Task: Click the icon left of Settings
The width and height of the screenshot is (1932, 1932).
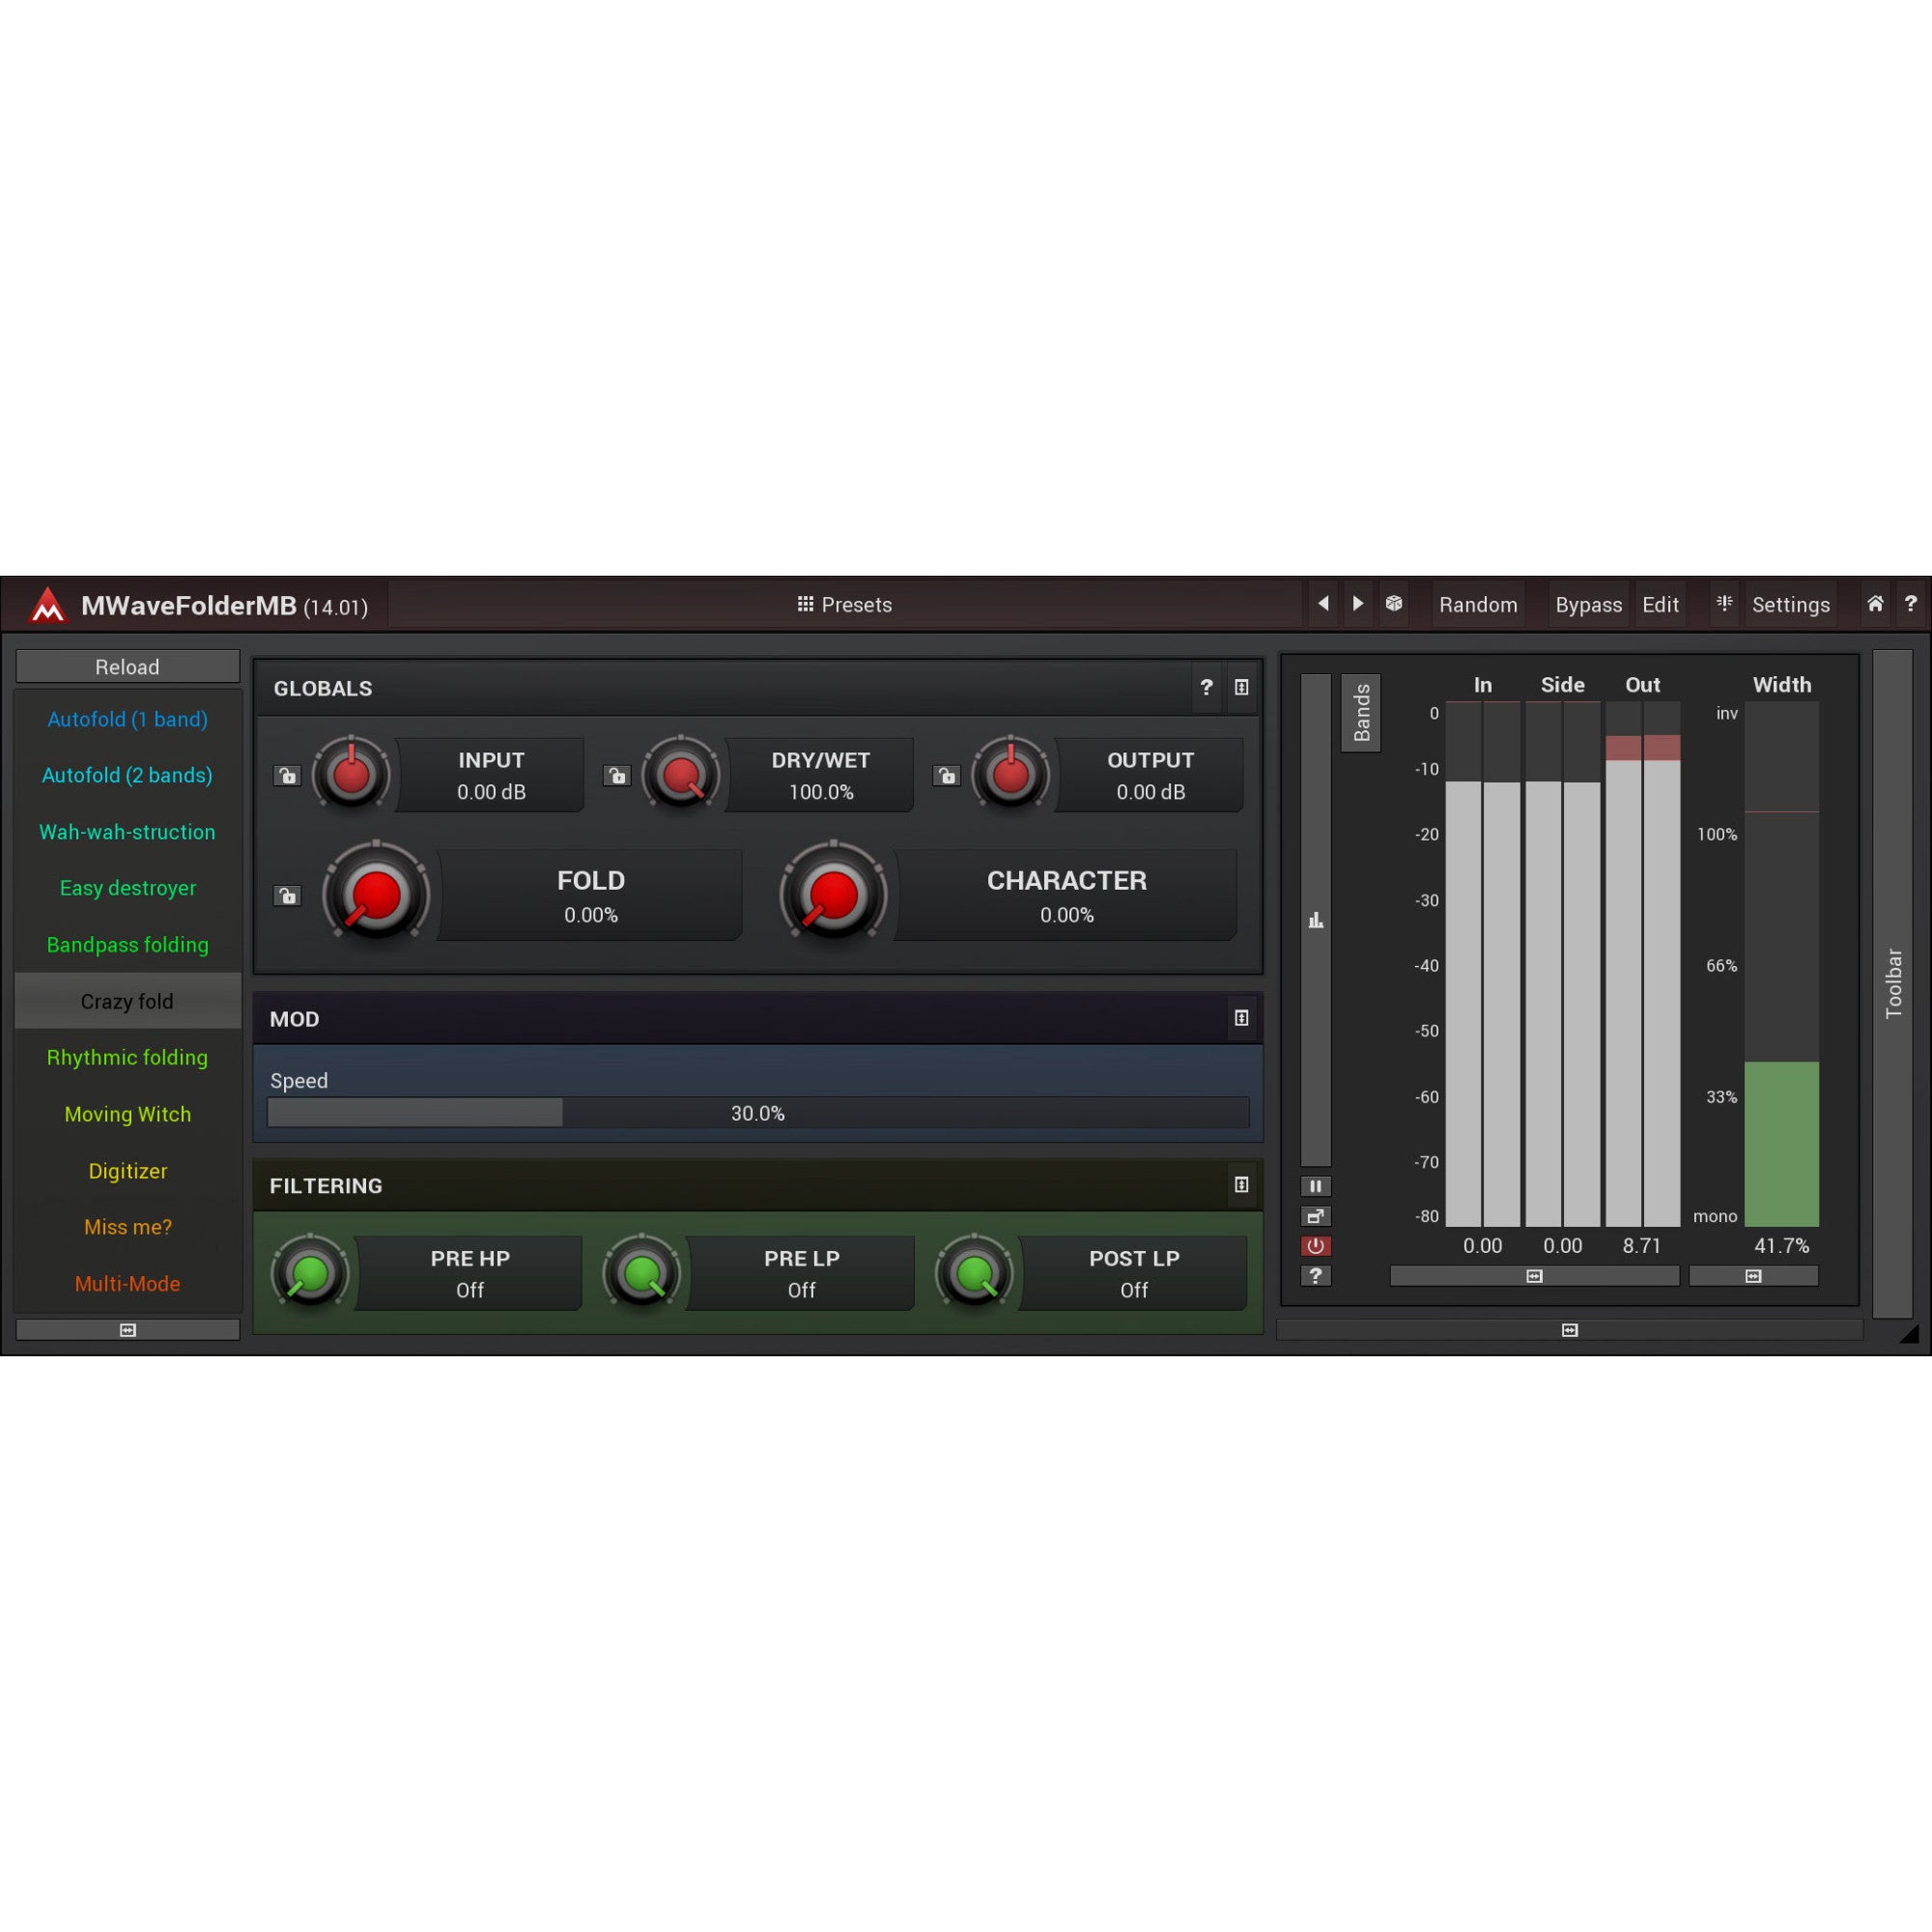Action: click(x=1724, y=603)
